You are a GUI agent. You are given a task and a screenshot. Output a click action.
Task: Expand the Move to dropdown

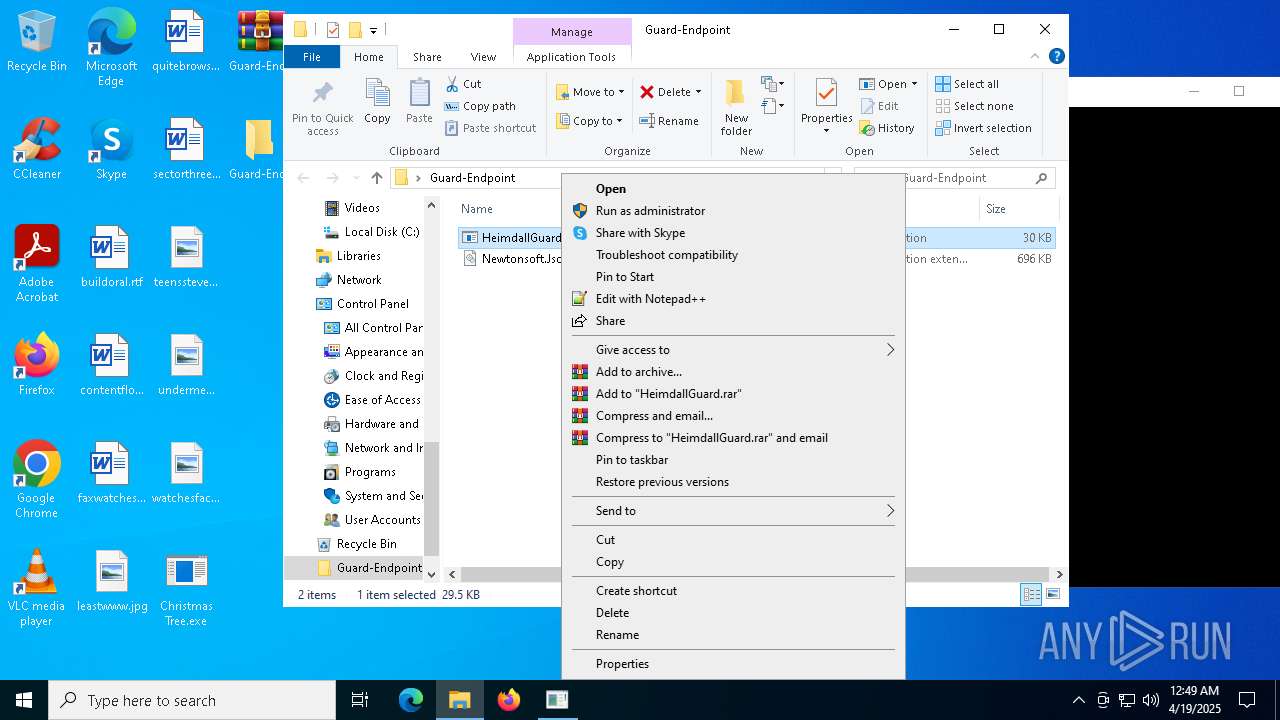(x=621, y=92)
